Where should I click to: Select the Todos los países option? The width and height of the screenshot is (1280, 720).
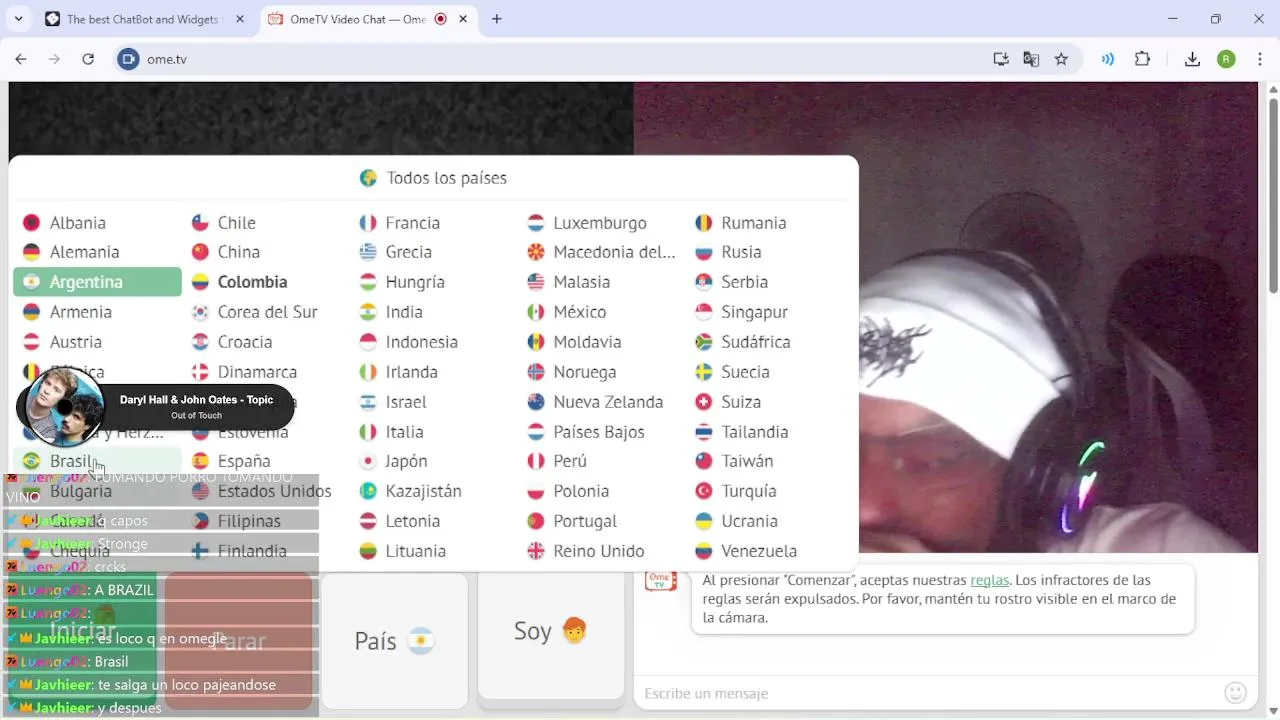click(433, 178)
